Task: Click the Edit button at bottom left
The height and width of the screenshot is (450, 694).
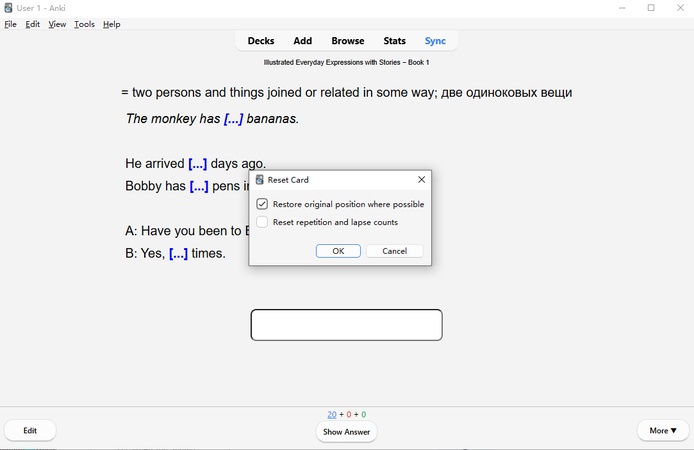Action: [x=30, y=431]
